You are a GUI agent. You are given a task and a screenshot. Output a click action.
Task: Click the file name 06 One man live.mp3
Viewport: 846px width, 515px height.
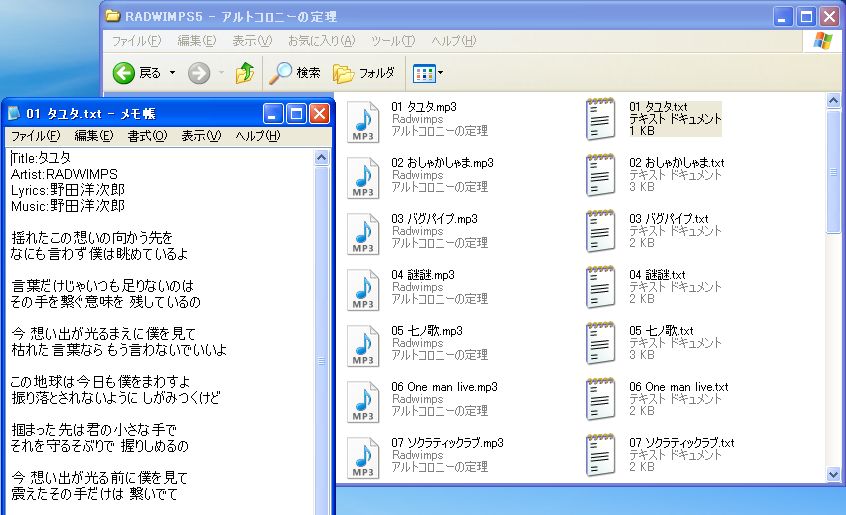click(445, 387)
